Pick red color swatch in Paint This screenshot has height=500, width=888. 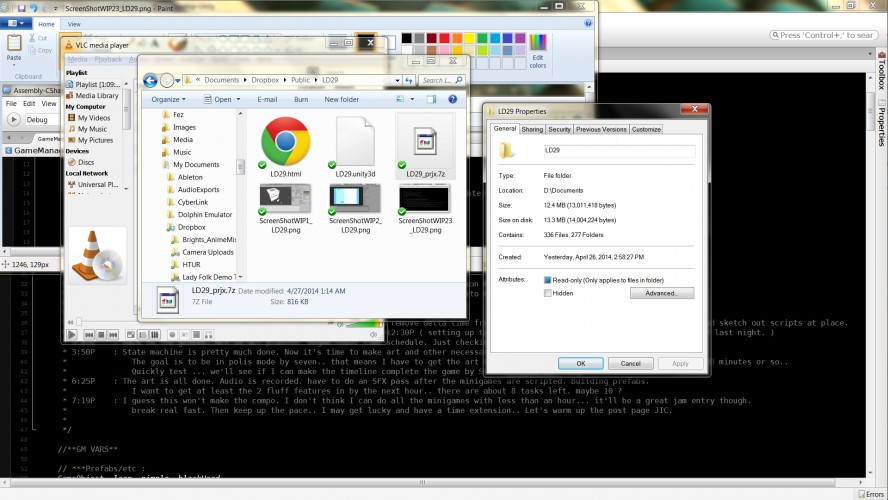click(x=445, y=38)
